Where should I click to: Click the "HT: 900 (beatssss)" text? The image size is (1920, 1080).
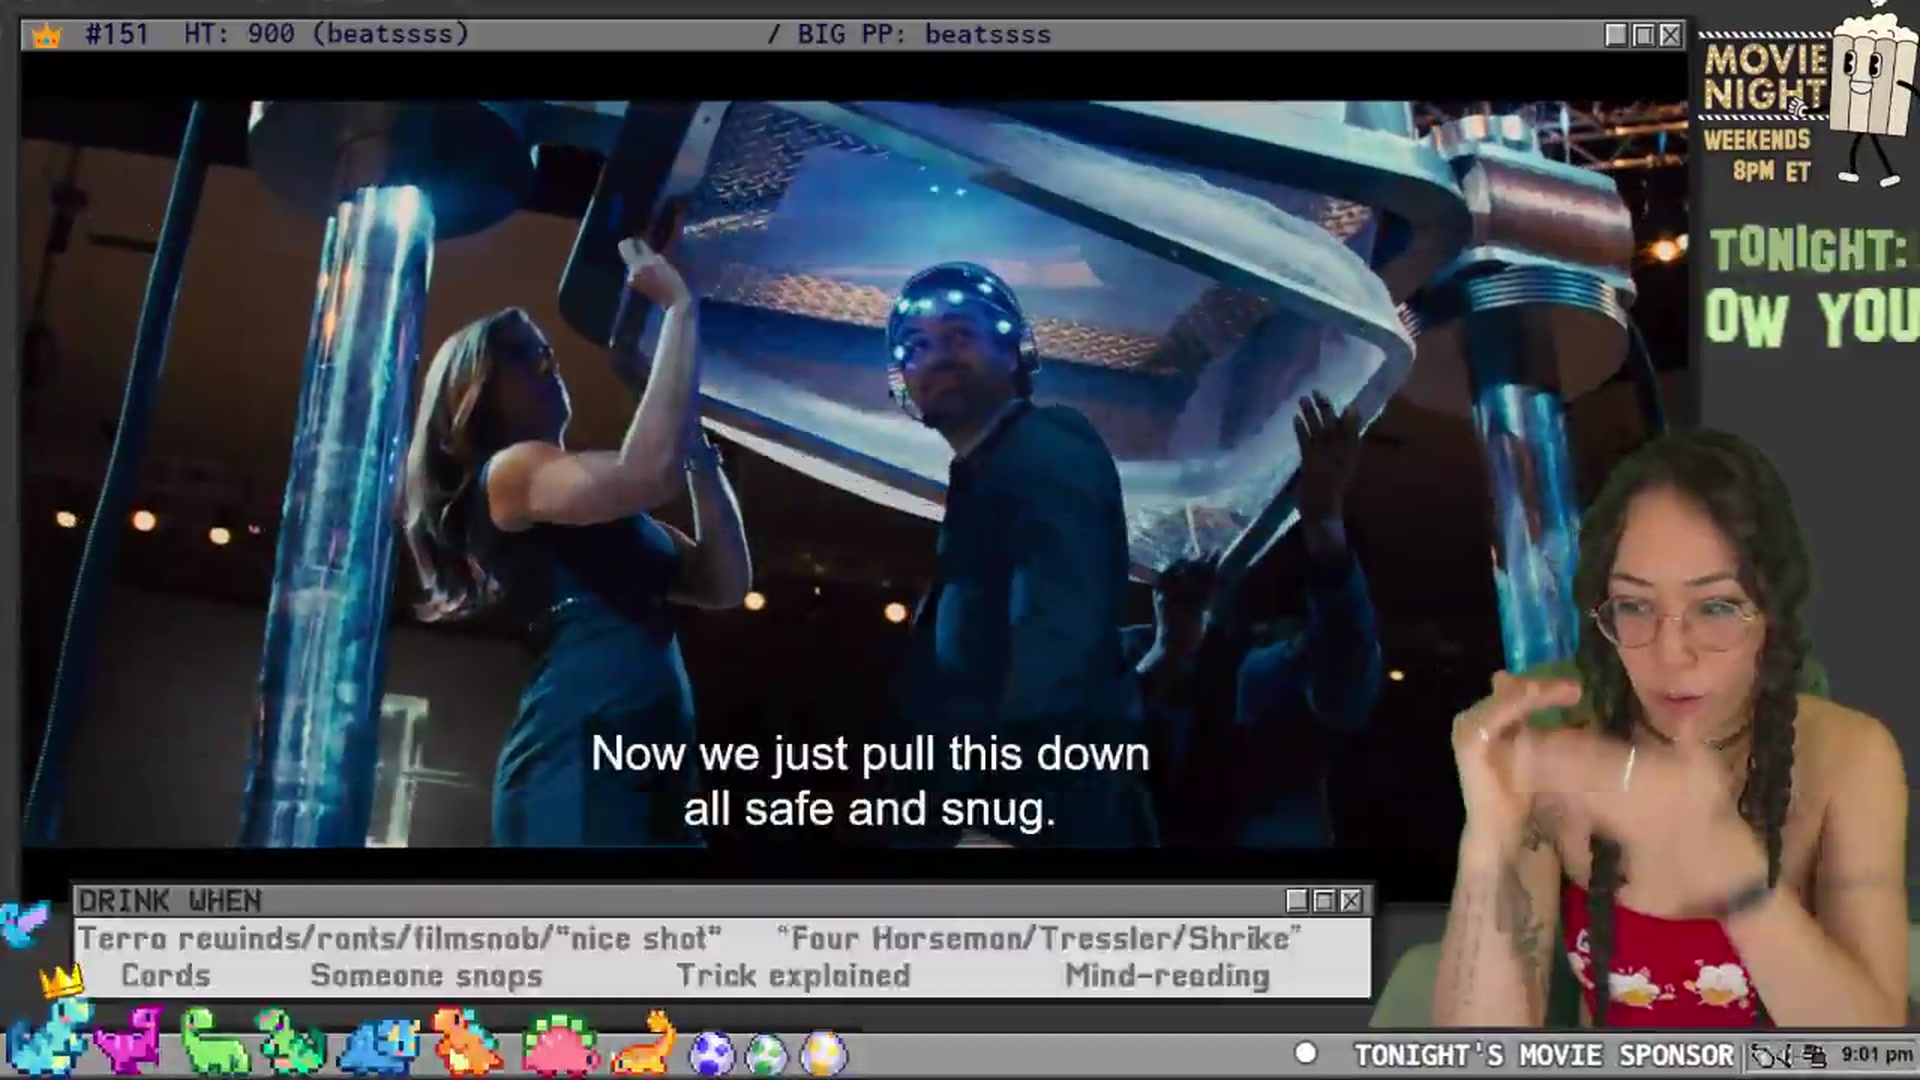point(326,34)
